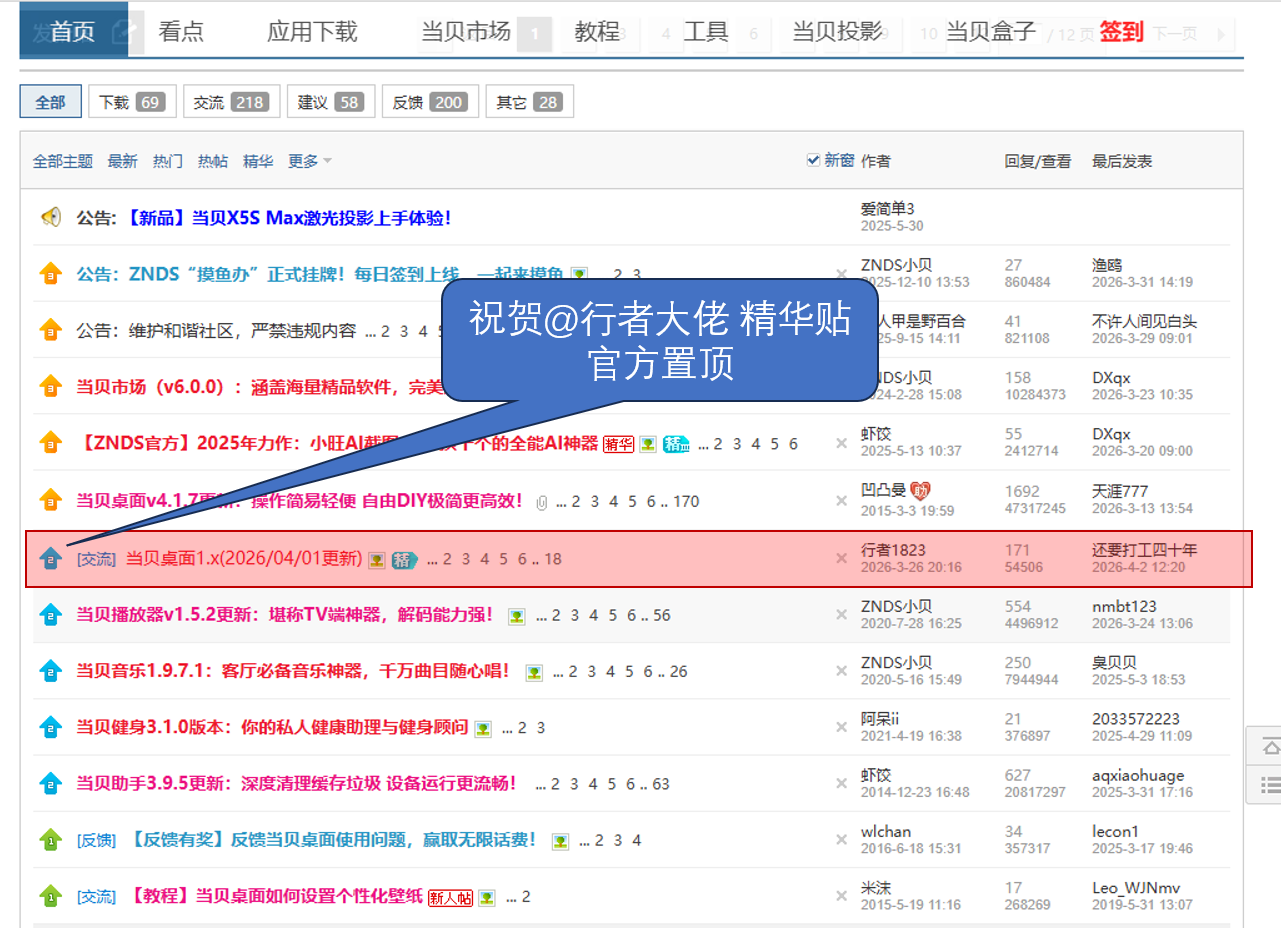Click the 新人帖 badge on the 【教程】 thread
Viewport: 1281px width, 928px height.
(450, 897)
